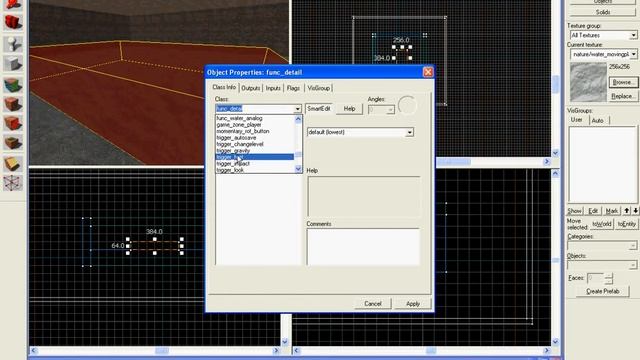Switch to the Flags tab

[293, 88]
